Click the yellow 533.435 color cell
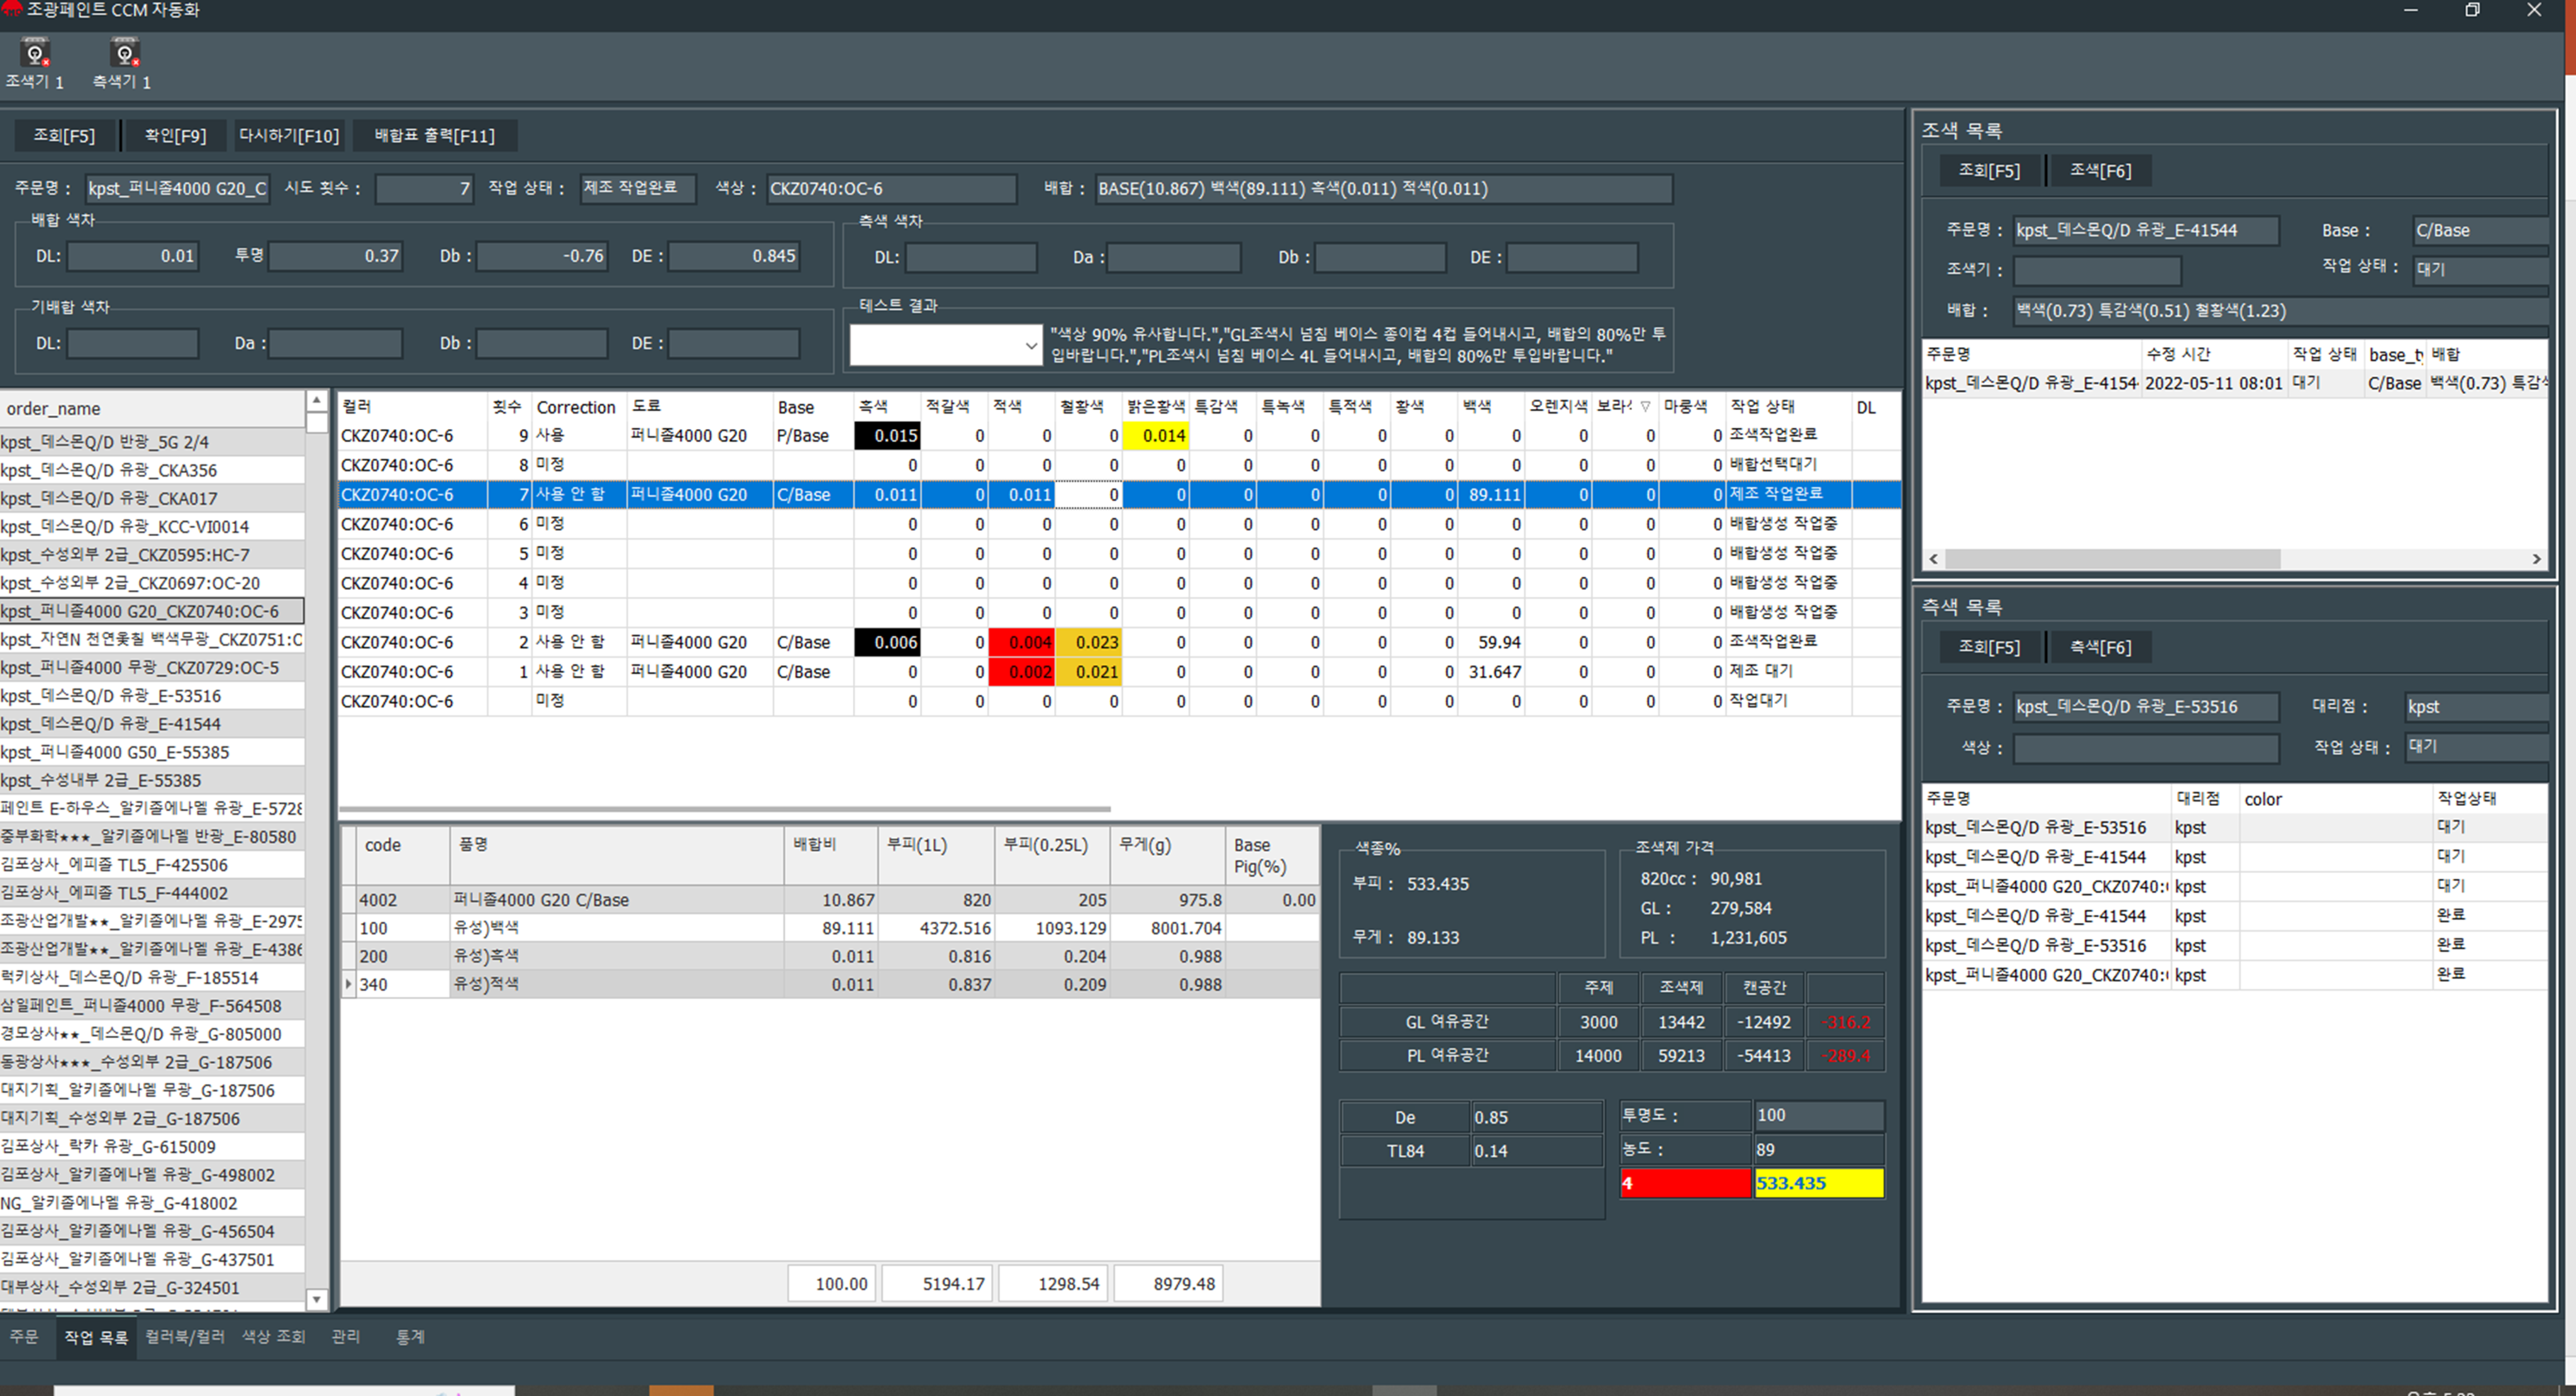Viewport: 2576px width, 1396px height. [1818, 1183]
